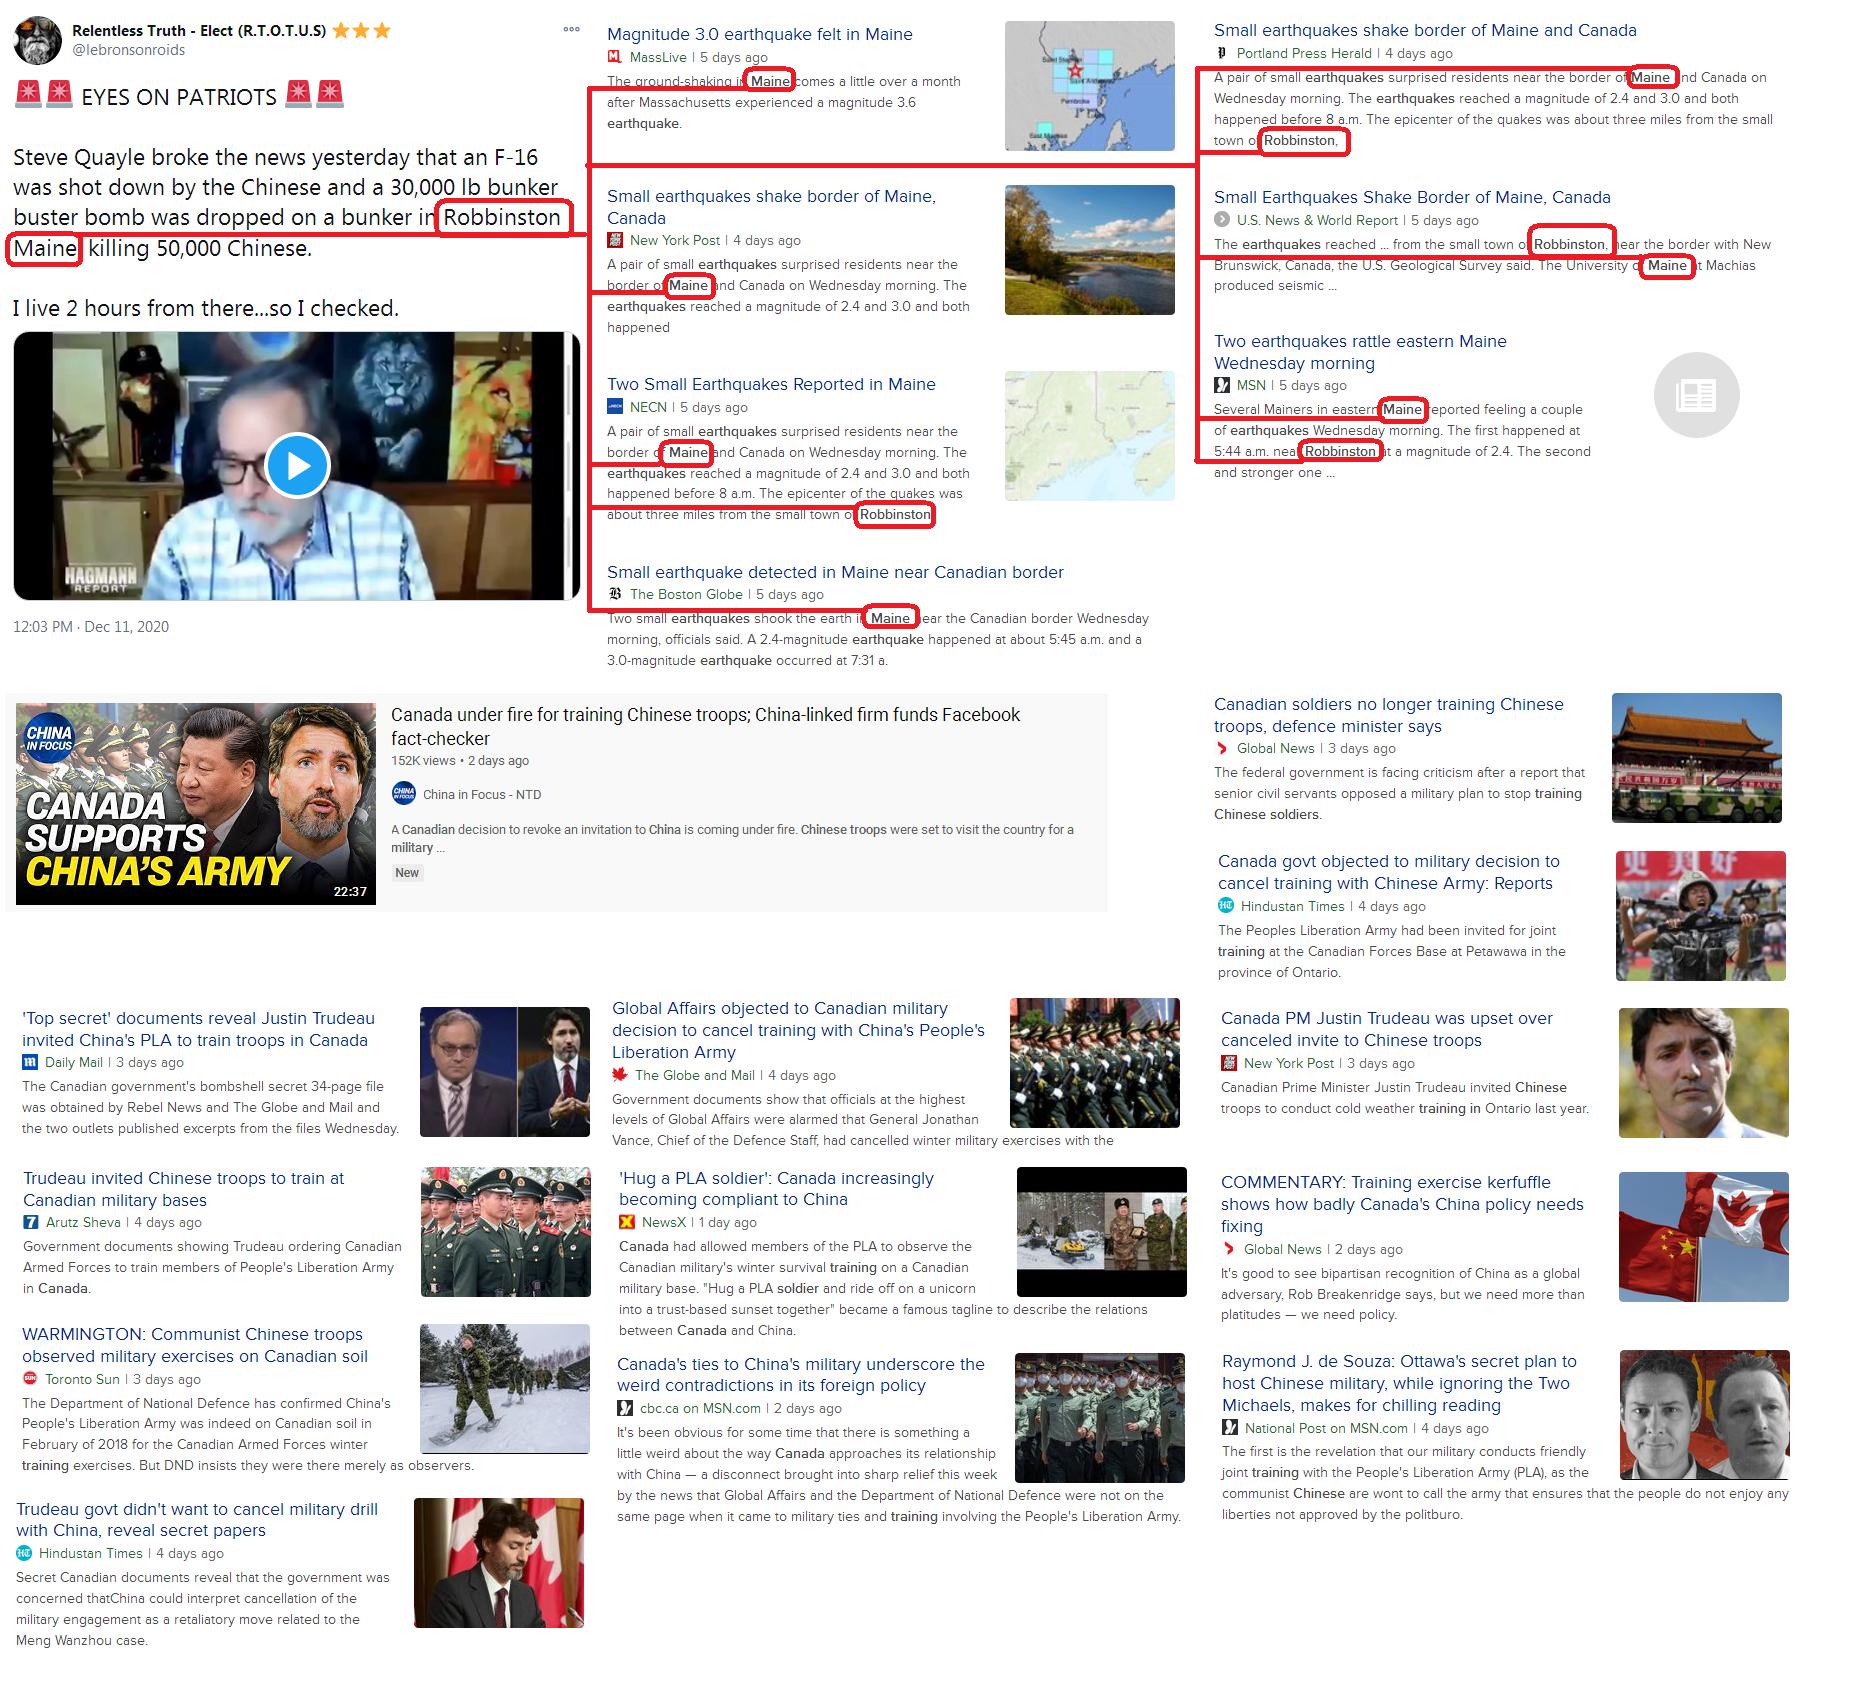Open the @lebronsonroids handle
The height and width of the screenshot is (1683, 1858).
coord(128,50)
